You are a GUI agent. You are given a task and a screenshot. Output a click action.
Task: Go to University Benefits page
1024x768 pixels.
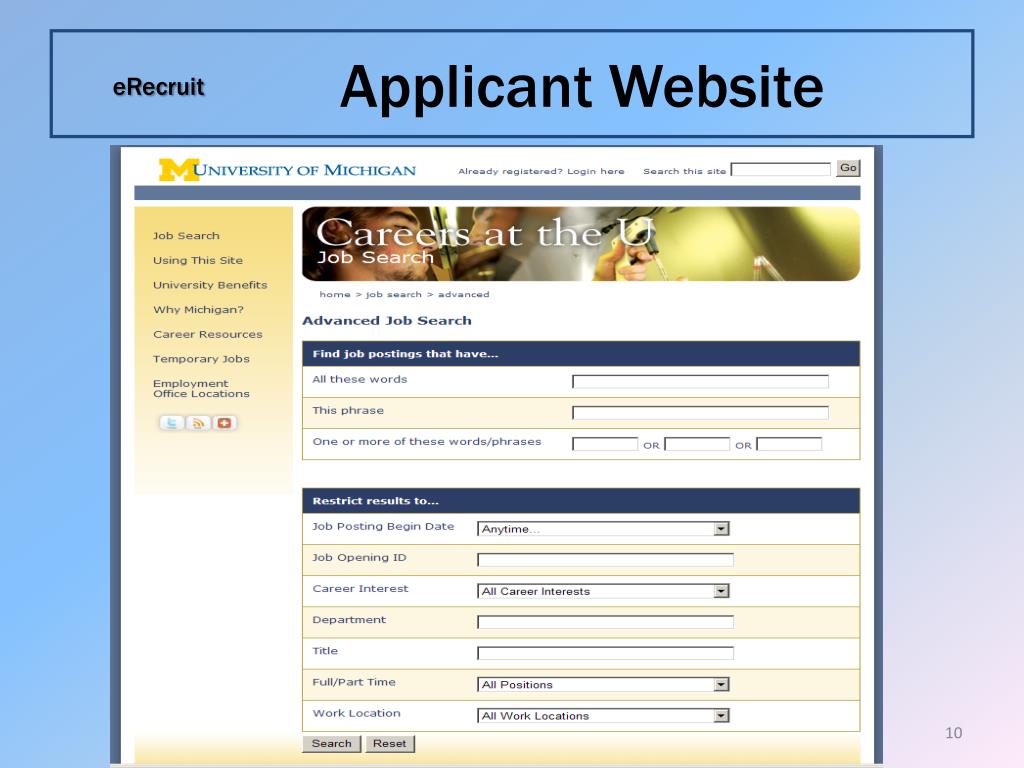coord(210,285)
